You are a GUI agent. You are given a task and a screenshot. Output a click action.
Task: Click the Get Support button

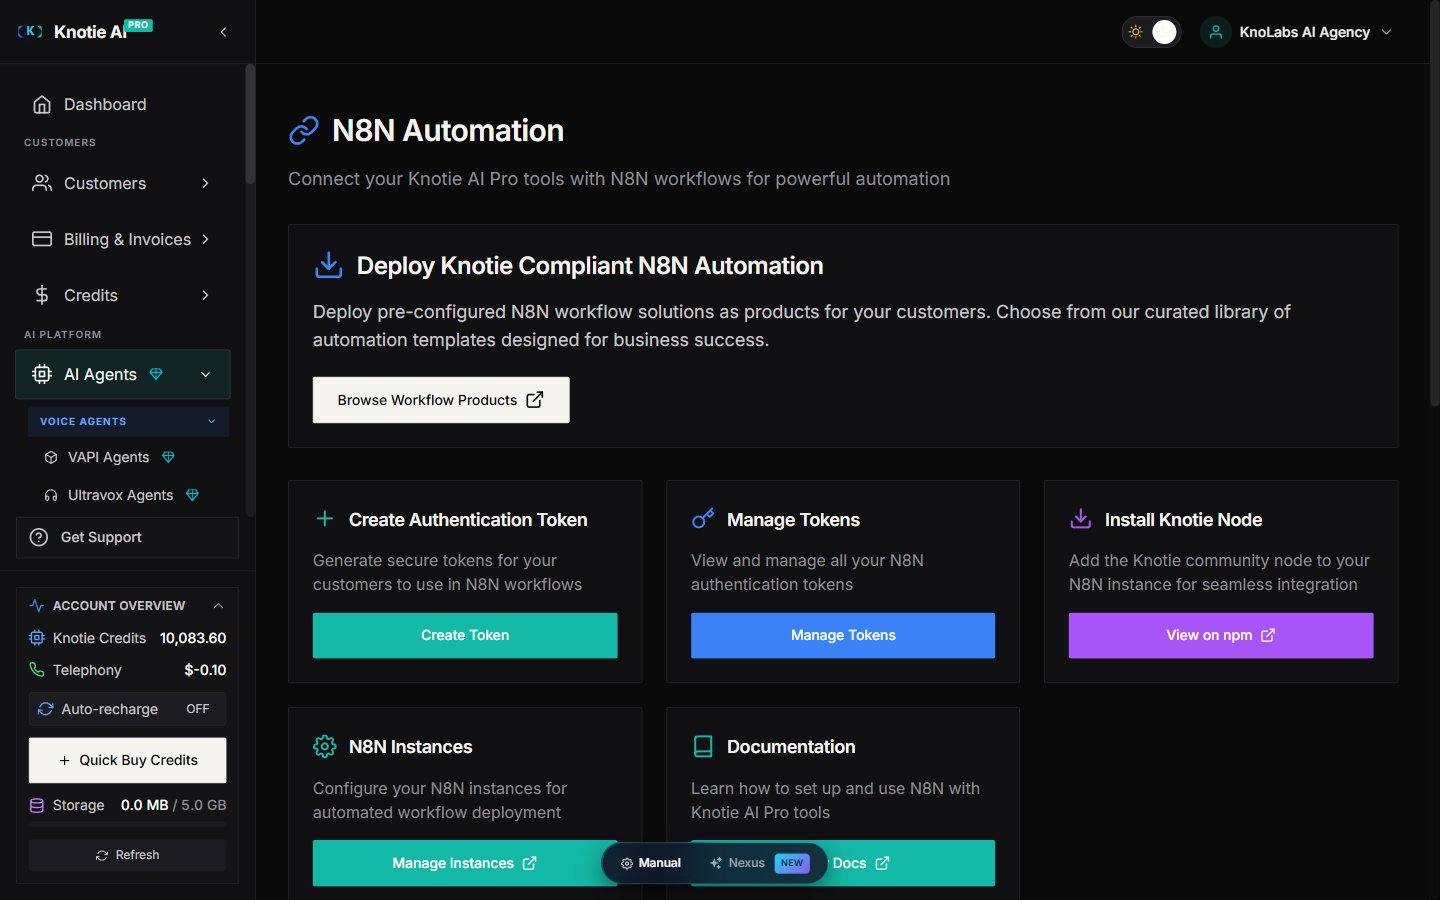(127, 537)
